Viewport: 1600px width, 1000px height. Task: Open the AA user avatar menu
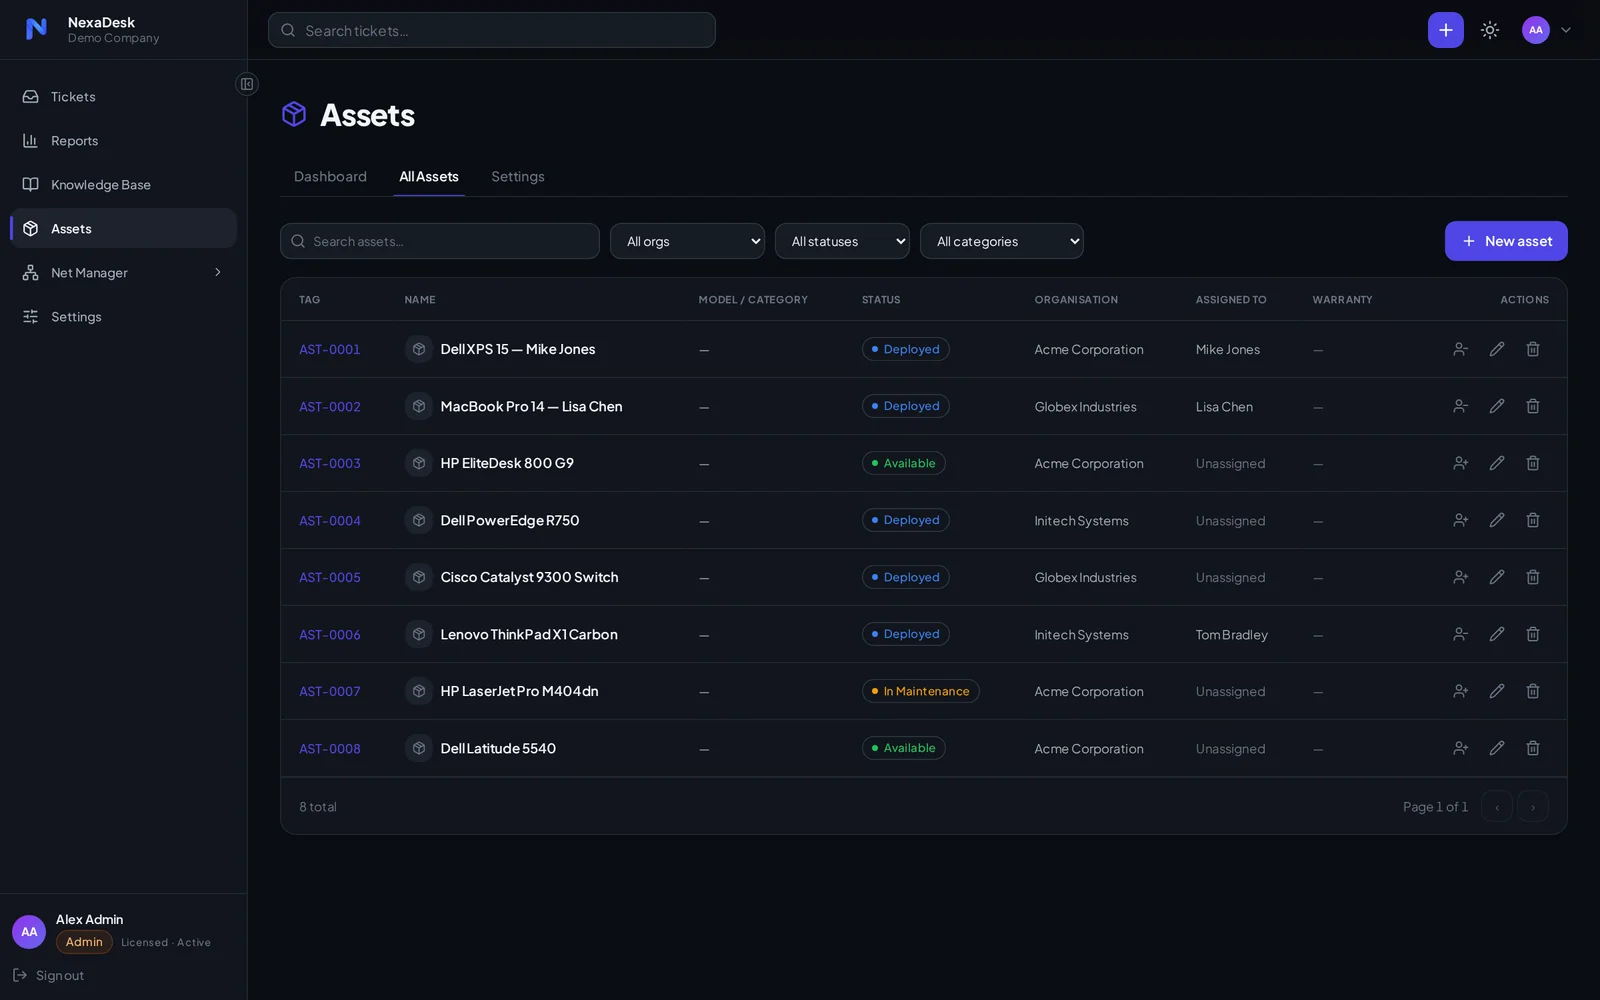point(1535,30)
